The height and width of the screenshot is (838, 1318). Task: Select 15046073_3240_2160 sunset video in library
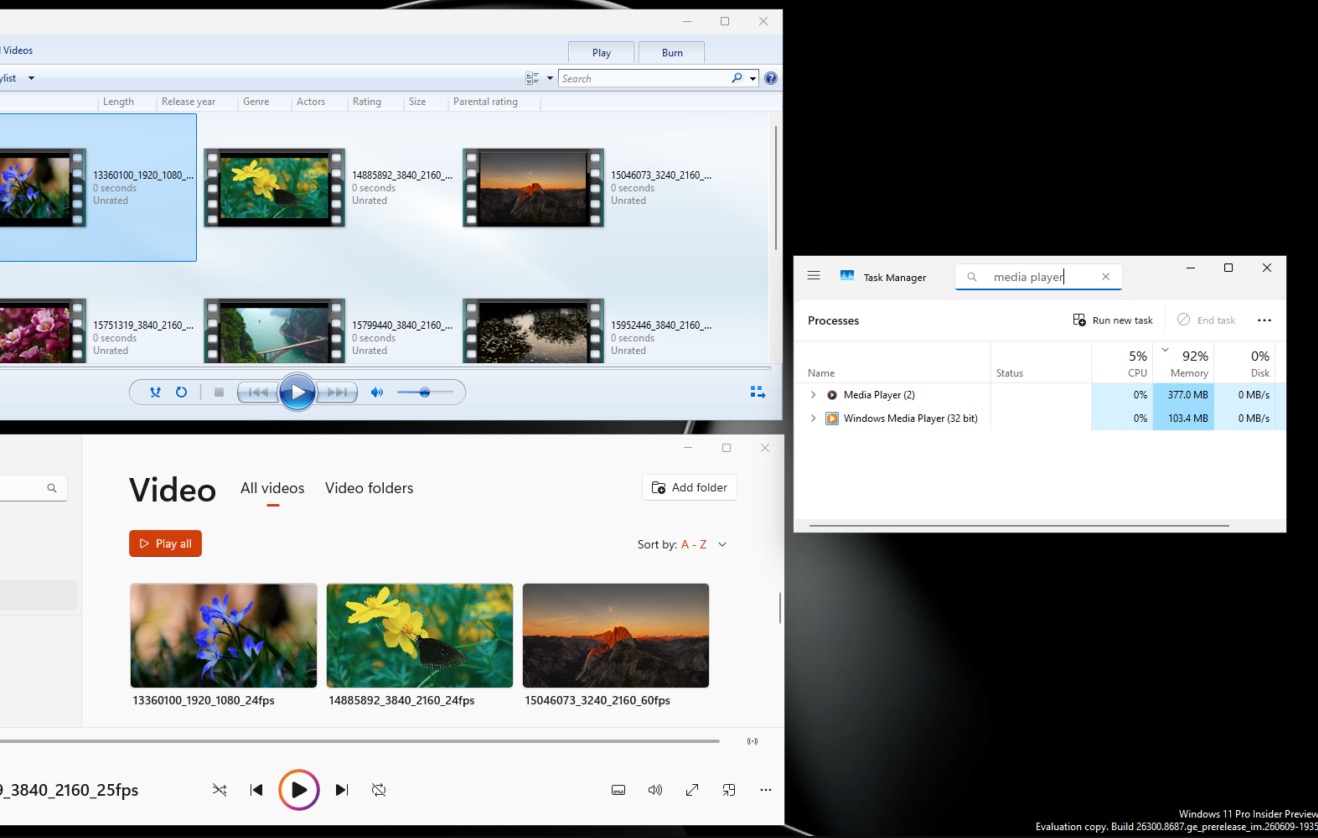(x=533, y=187)
